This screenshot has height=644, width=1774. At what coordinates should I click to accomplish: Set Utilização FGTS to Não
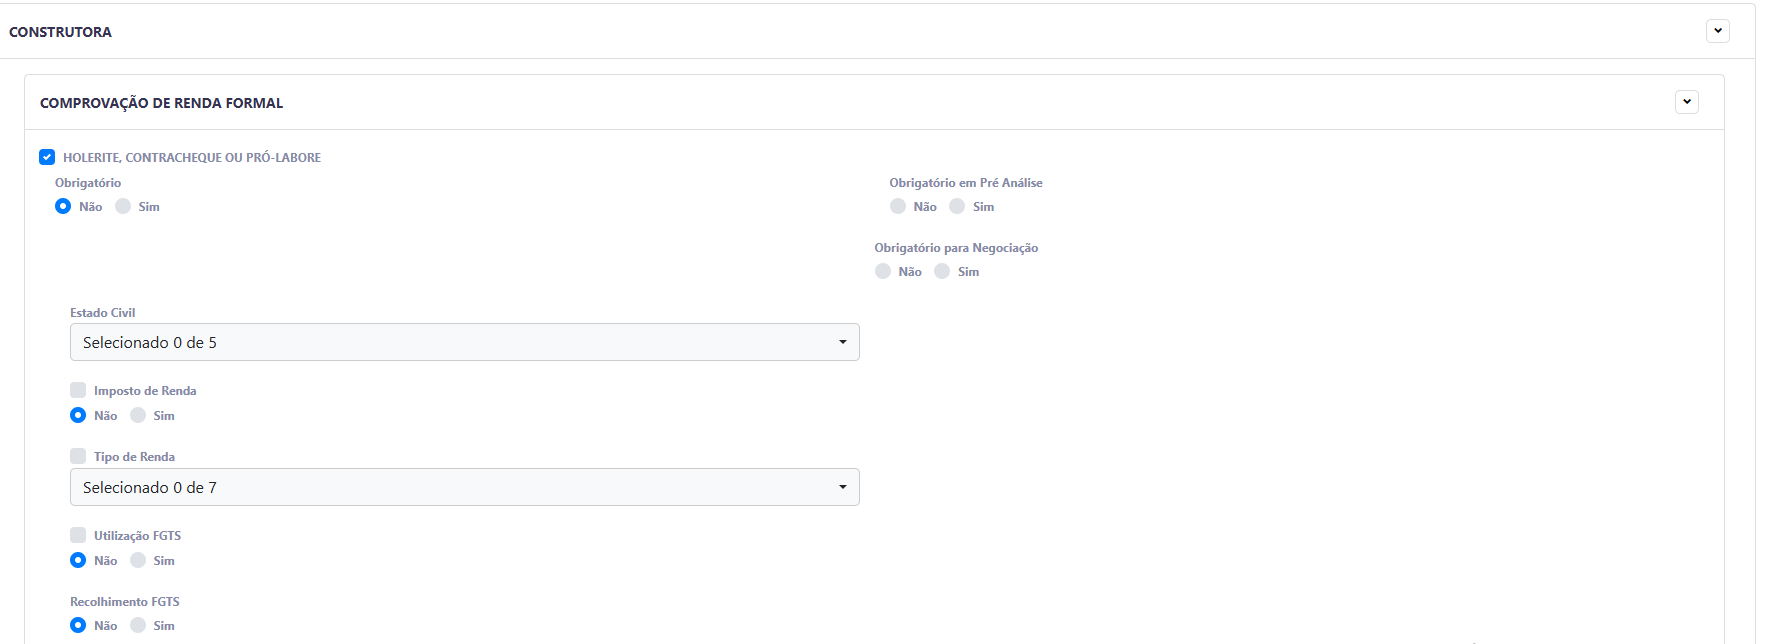tap(78, 560)
